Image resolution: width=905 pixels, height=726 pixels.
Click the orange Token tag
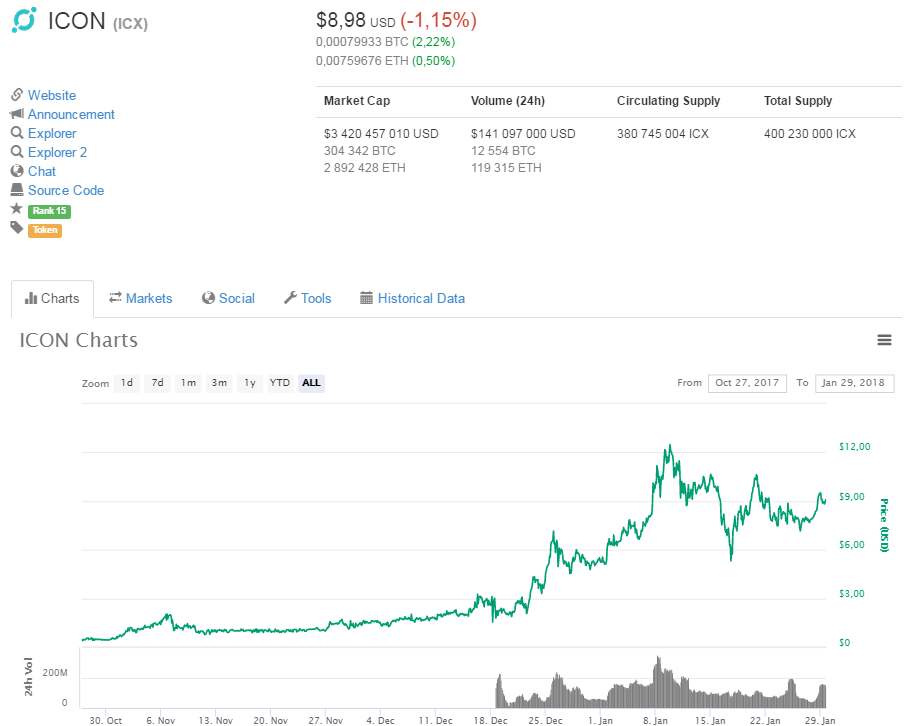coord(45,230)
